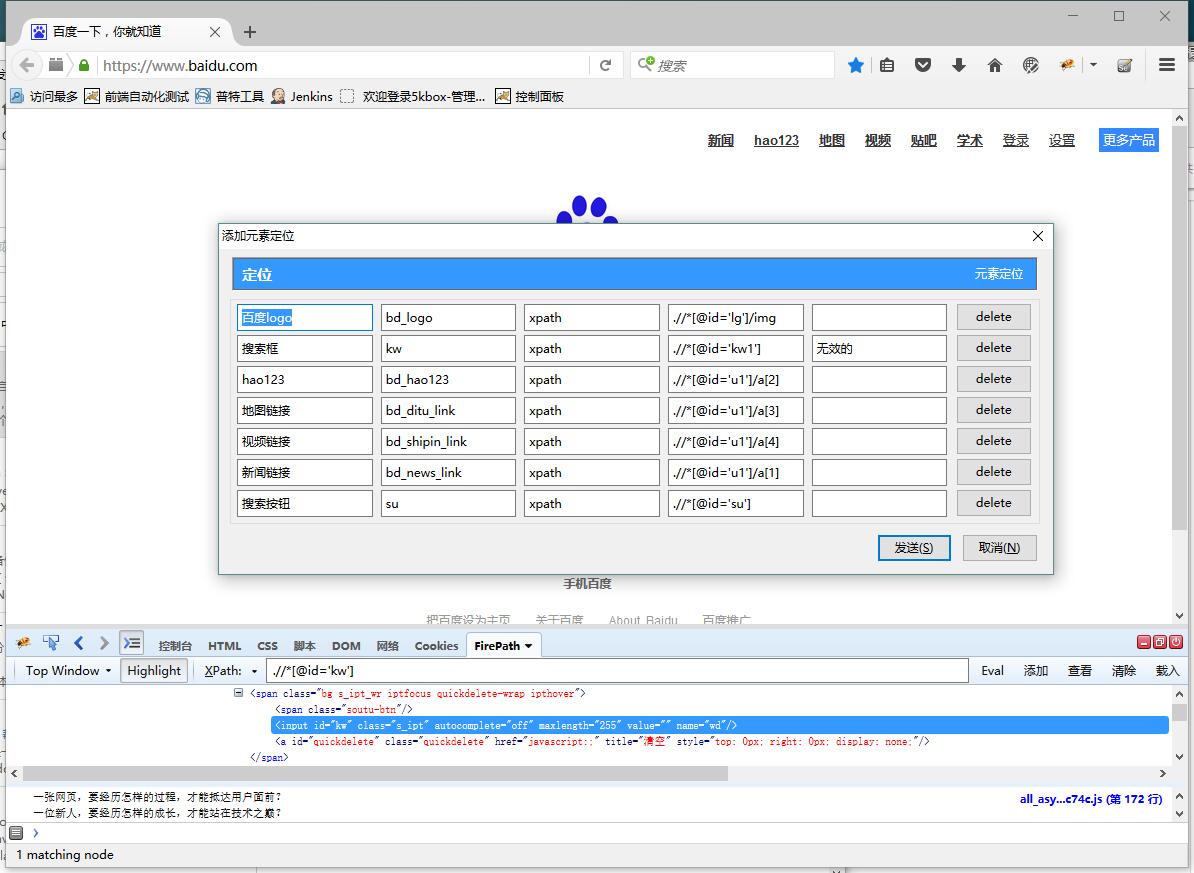
Task: Open the FirePath tab options arrow
Action: pos(528,646)
